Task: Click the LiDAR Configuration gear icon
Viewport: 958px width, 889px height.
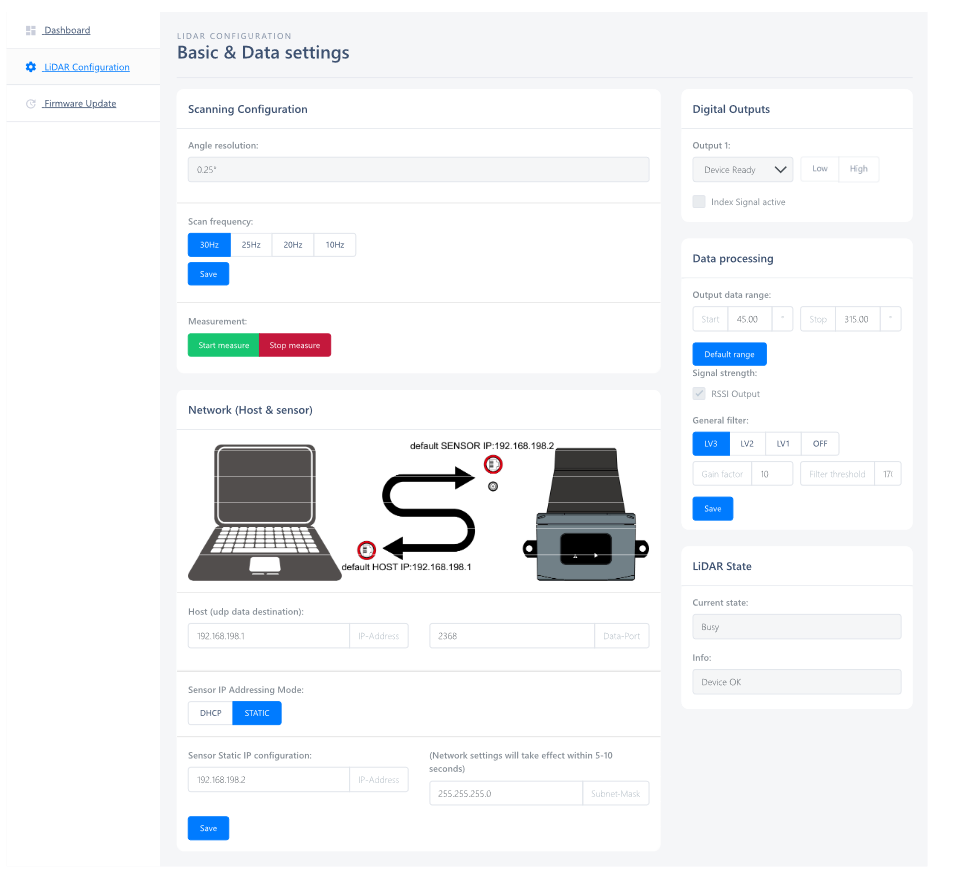Action: coord(31,67)
